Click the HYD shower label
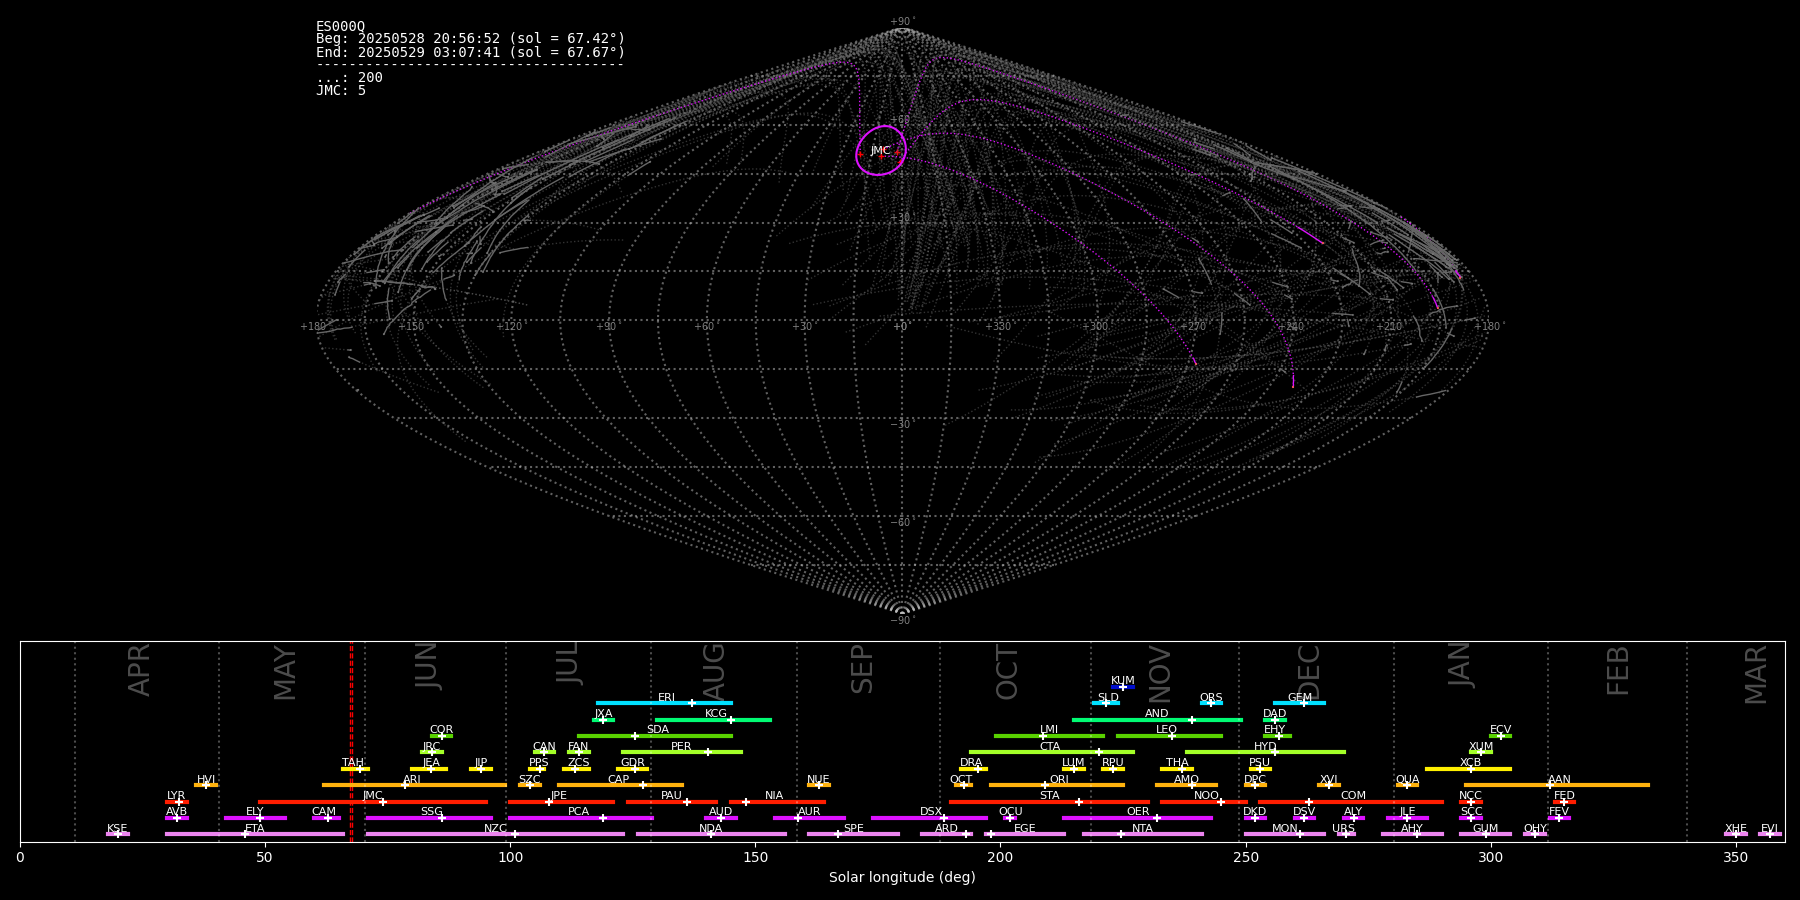 point(1265,747)
